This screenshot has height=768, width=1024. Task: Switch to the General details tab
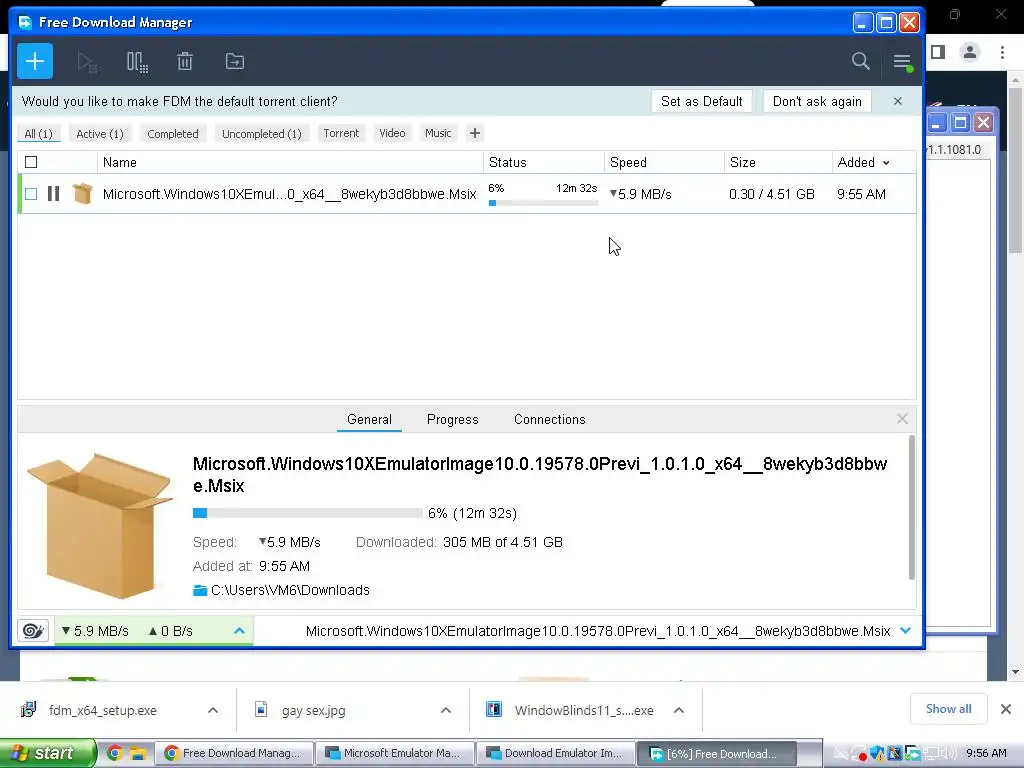(370, 419)
